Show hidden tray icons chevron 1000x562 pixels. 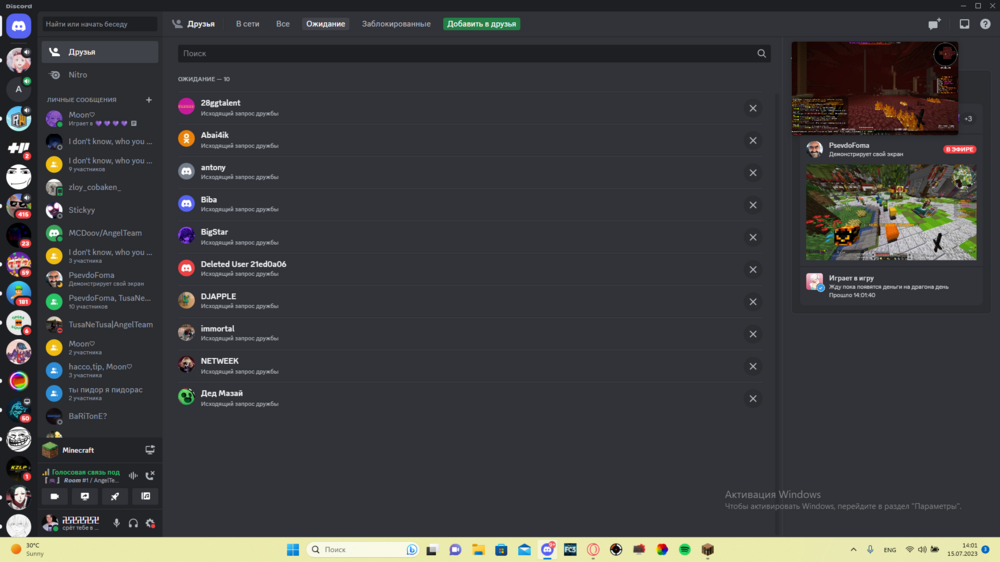coord(853,550)
